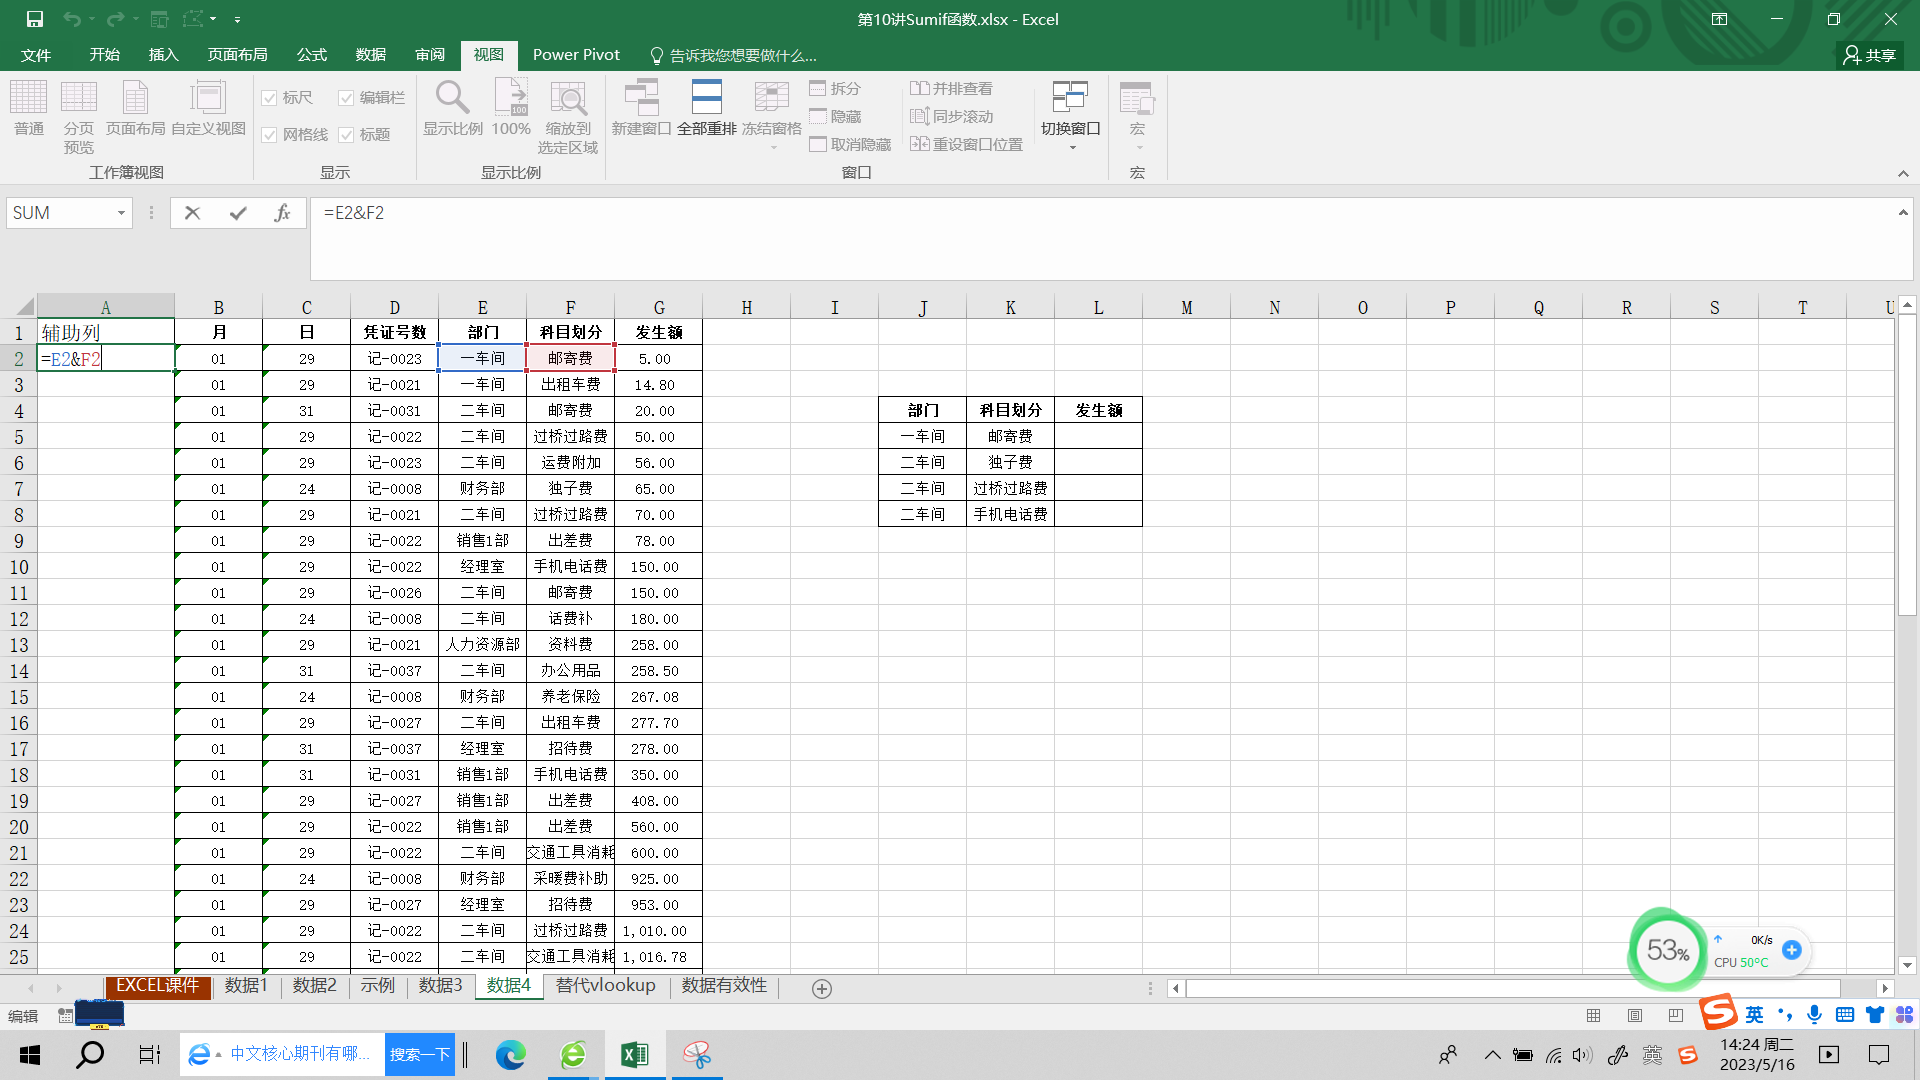Select the 数据3 sheet tab

440,986
